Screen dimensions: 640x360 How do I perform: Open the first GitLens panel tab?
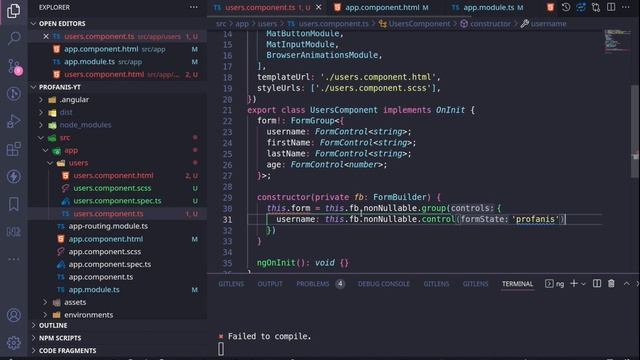[x=231, y=284]
